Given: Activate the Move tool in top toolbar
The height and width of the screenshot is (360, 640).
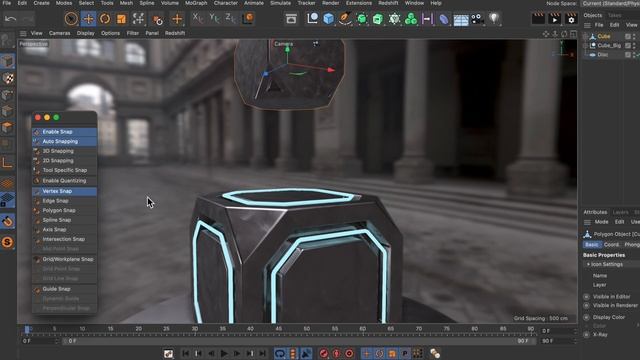Looking at the screenshot, I should pyautogui.click(x=88, y=19).
